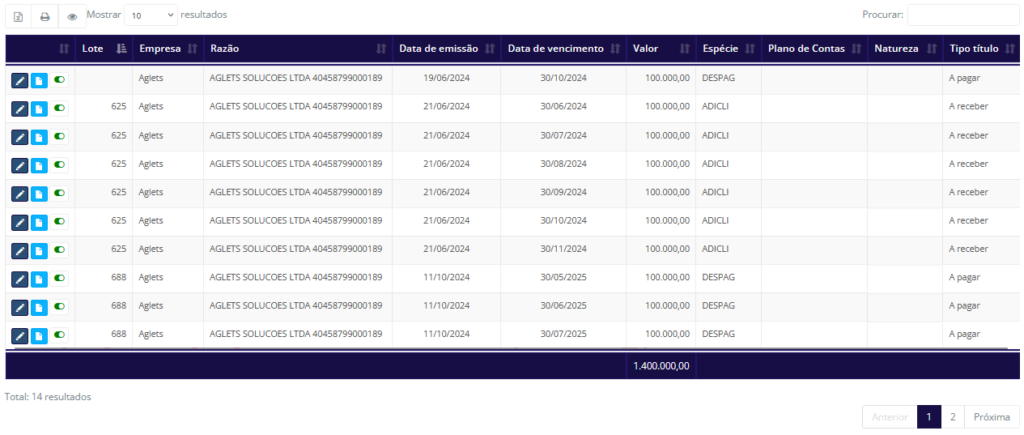Click the due date 30/05/2025 cell
The width and height of the screenshot is (1024, 435).
pos(564,277)
